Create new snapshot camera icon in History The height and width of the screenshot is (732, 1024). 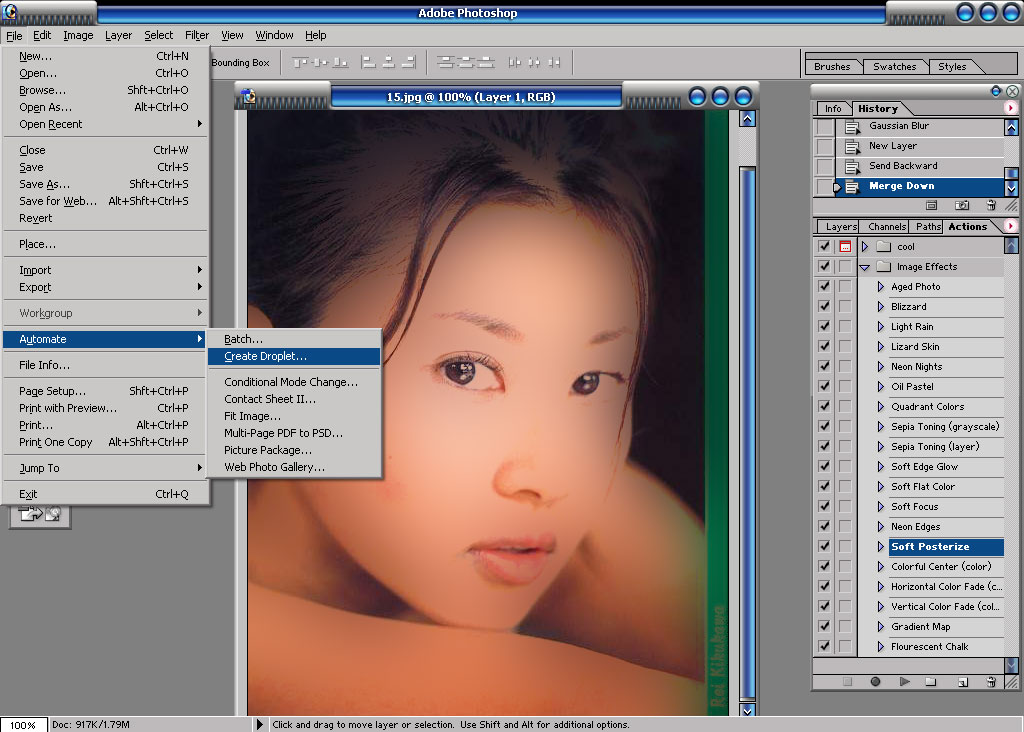[962, 205]
